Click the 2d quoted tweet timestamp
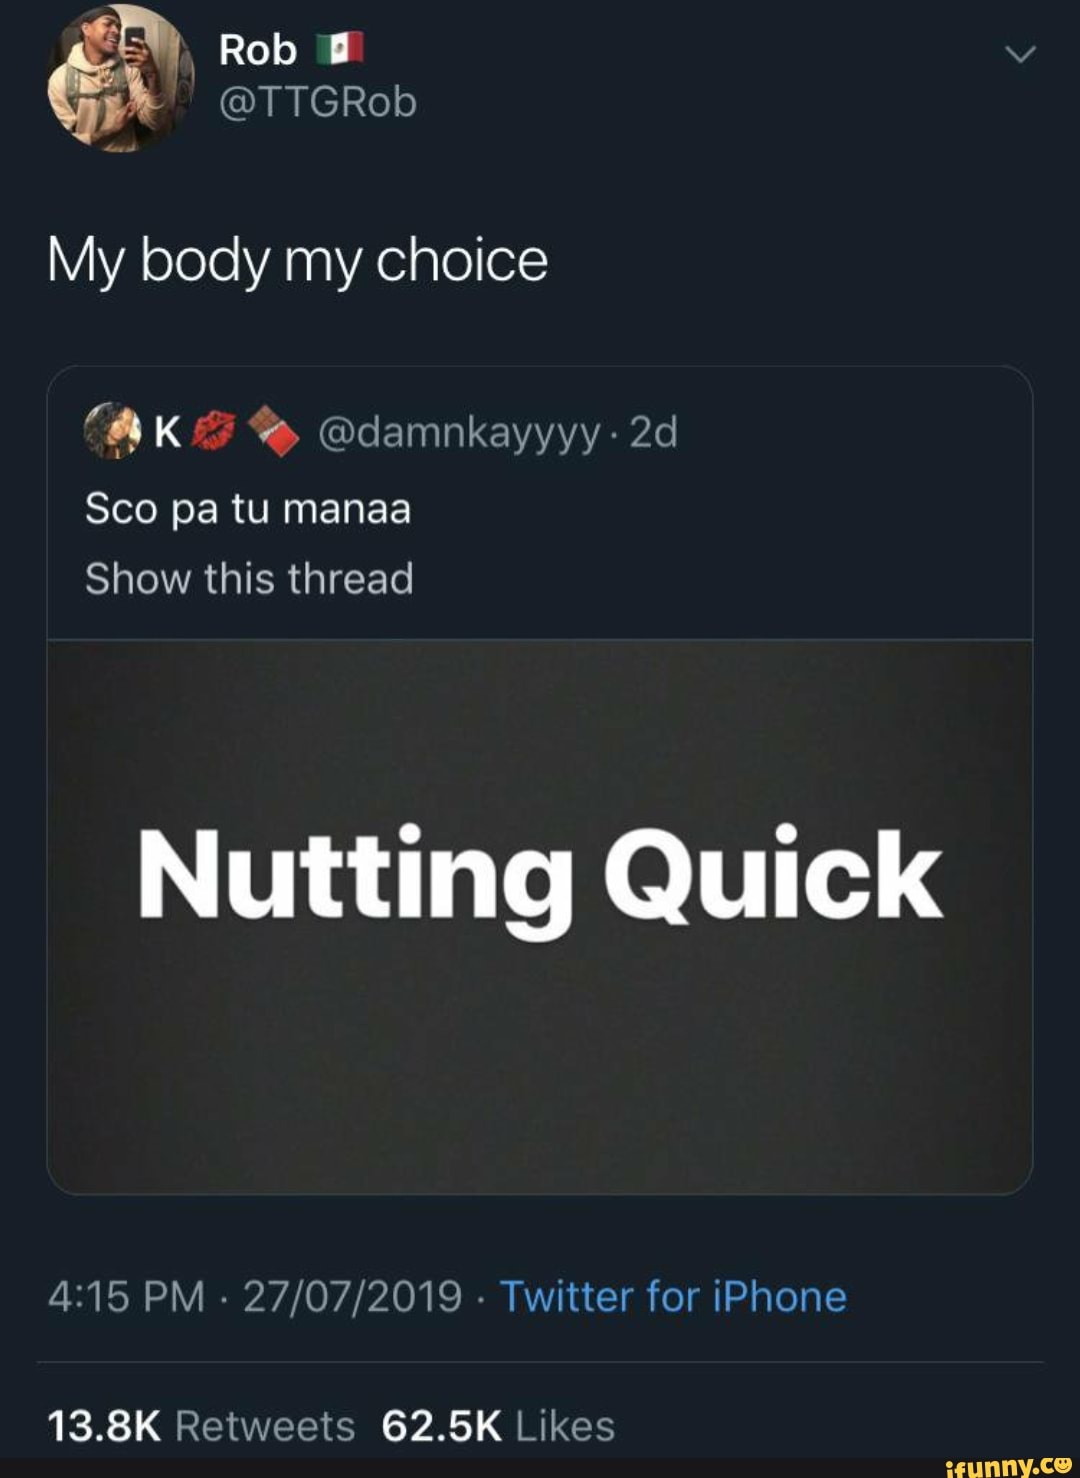 click(x=654, y=432)
